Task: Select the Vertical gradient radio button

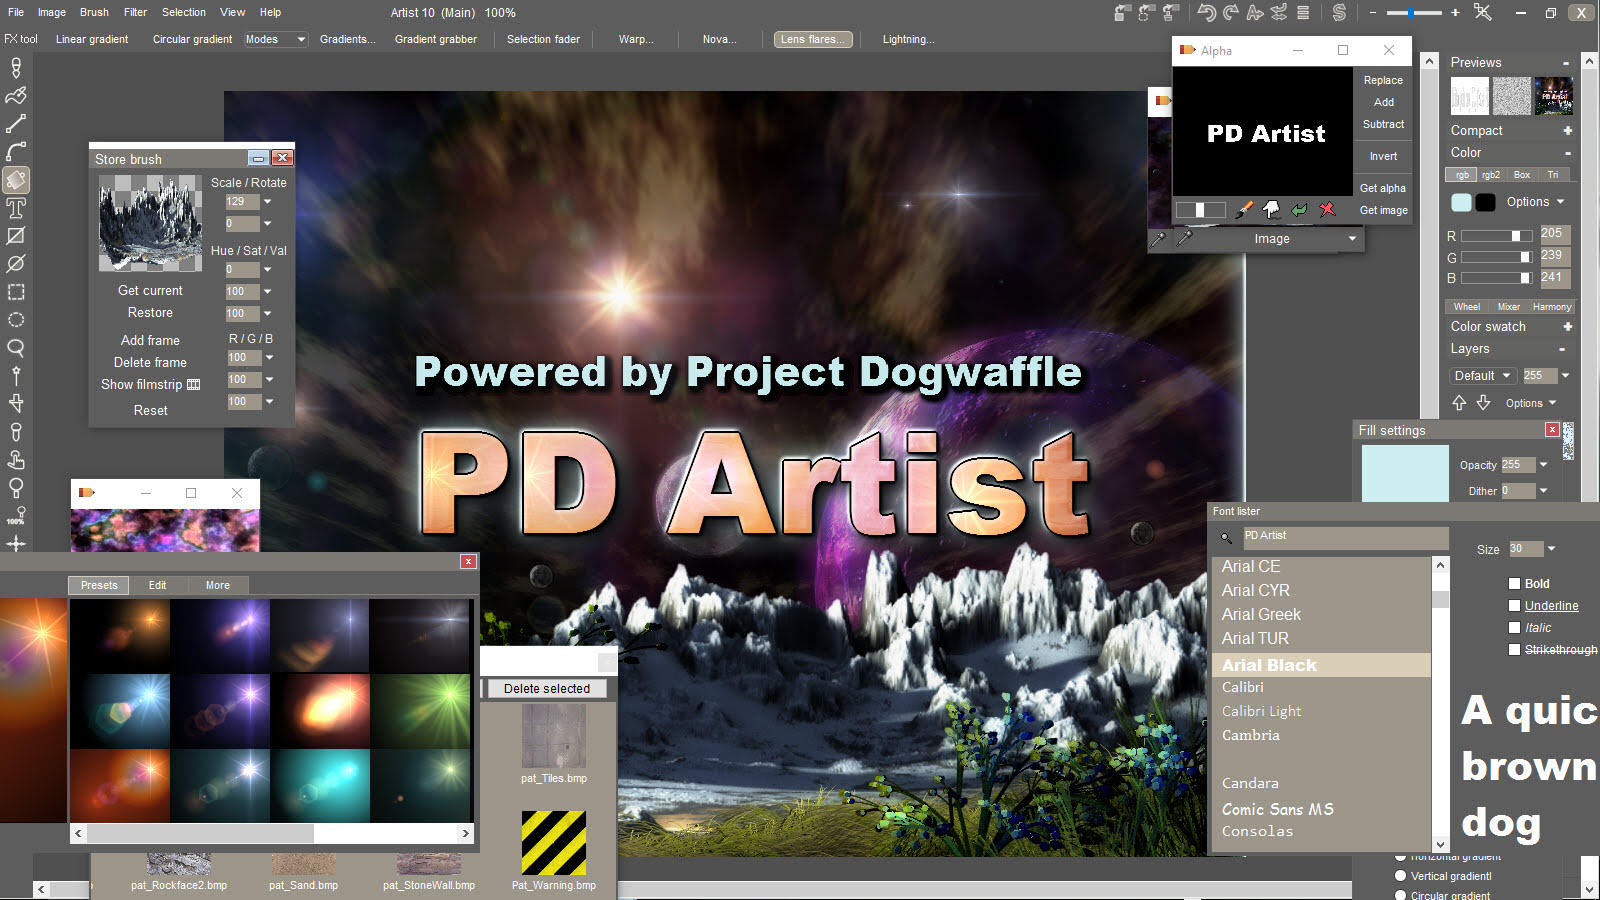Action: point(1400,875)
